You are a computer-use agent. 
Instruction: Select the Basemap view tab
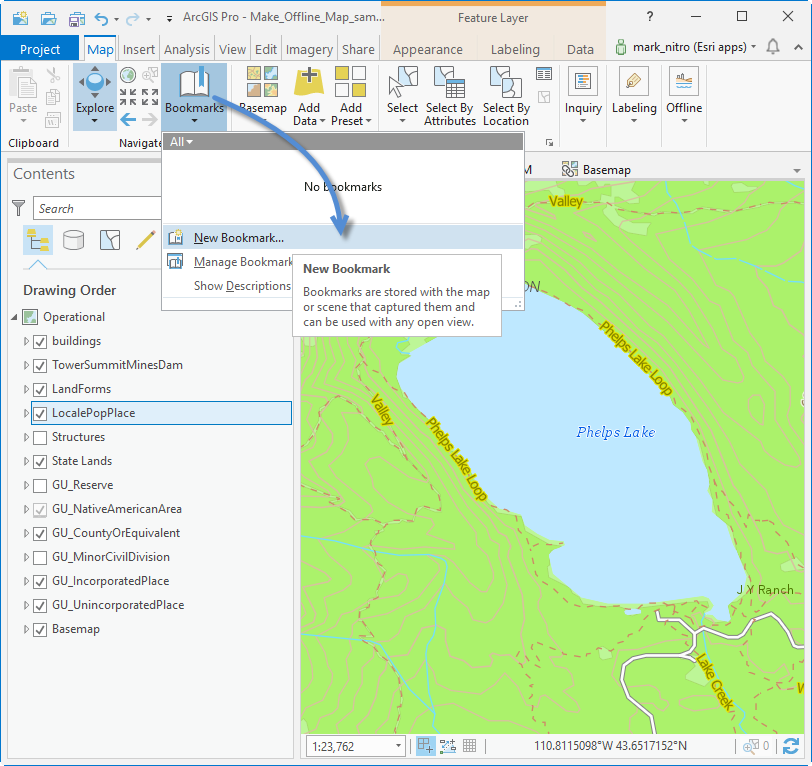(597, 169)
